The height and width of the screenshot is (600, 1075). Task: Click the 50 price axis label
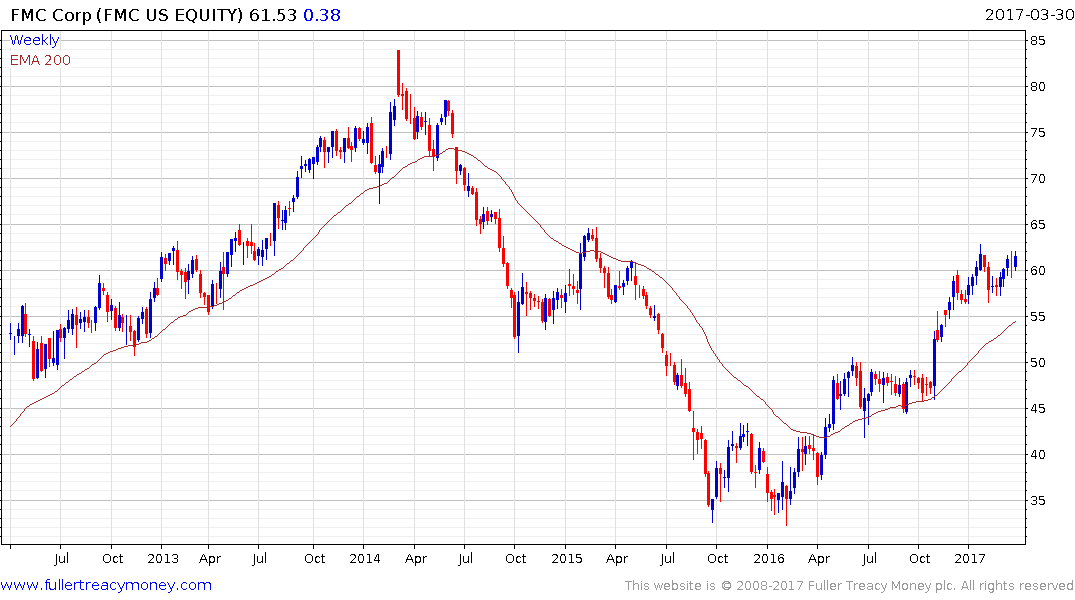[x=1038, y=362]
